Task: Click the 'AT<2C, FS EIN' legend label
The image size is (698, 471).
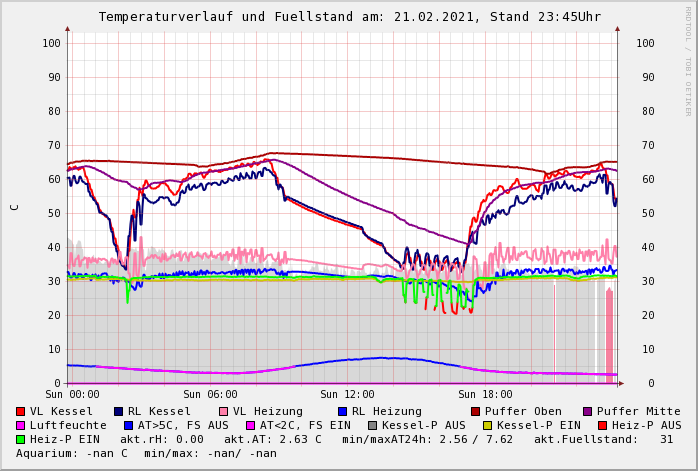Action: (305, 425)
